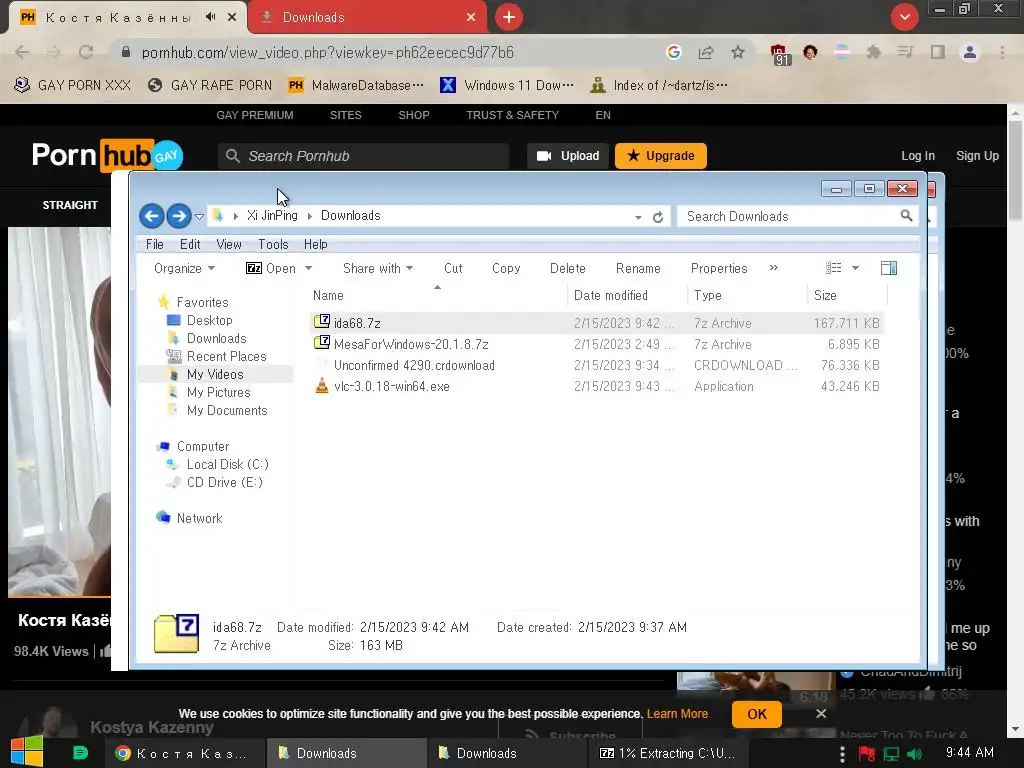
Task: Sort by Date modified column
Action: (627, 295)
